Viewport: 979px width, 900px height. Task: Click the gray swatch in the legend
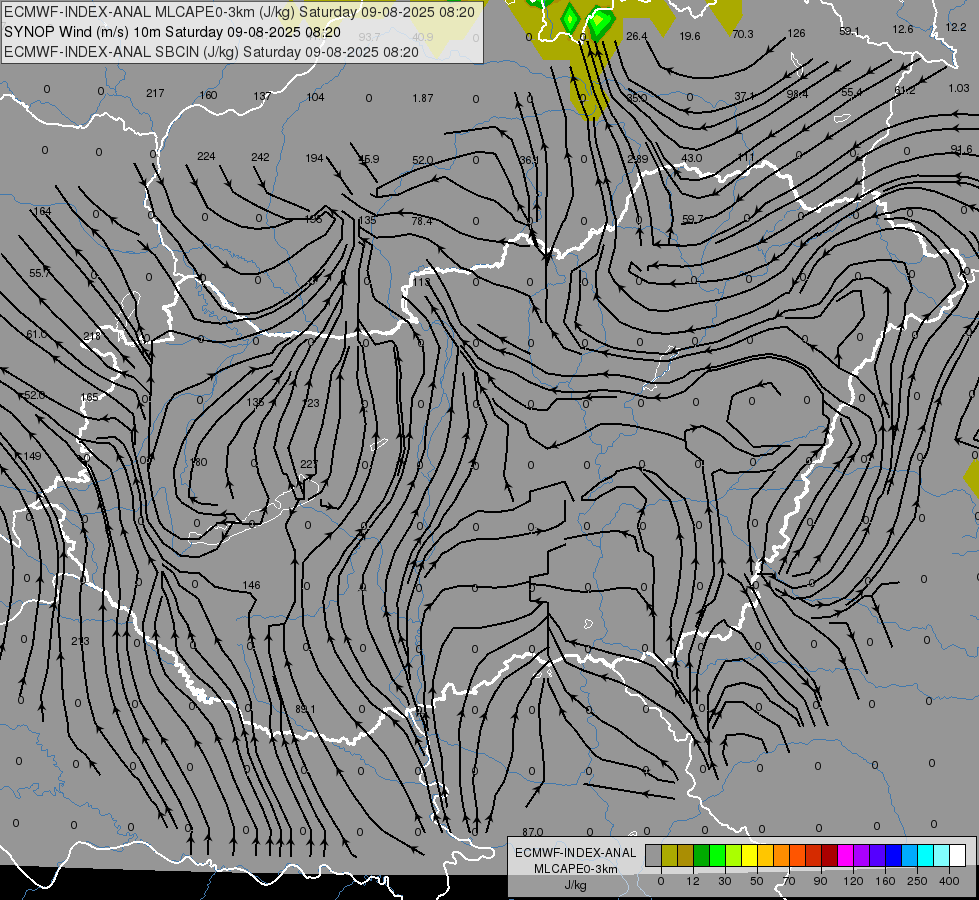point(653,856)
